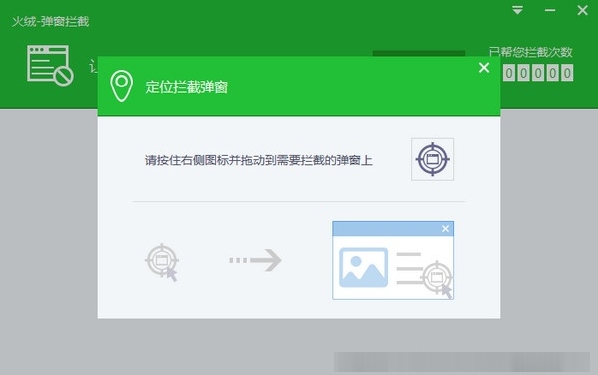Click the crosshair inside the sample popup
The height and width of the screenshot is (375, 598).
tap(437, 278)
